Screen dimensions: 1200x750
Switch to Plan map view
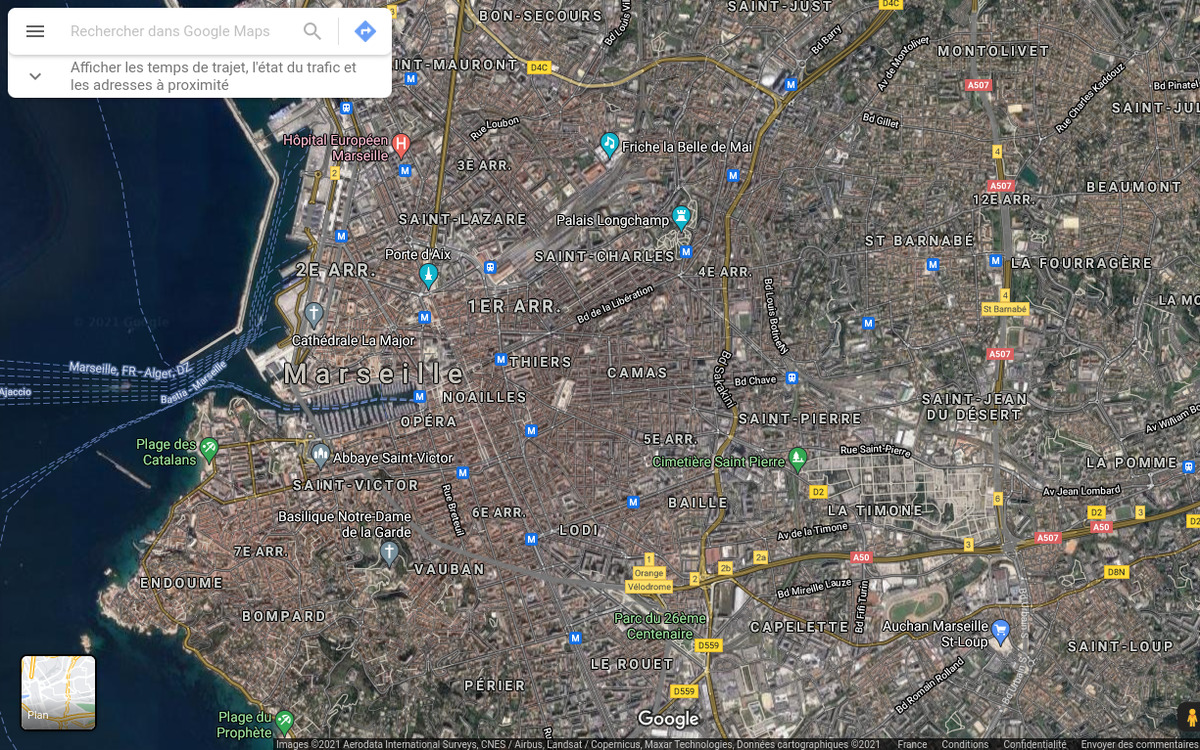[57, 692]
